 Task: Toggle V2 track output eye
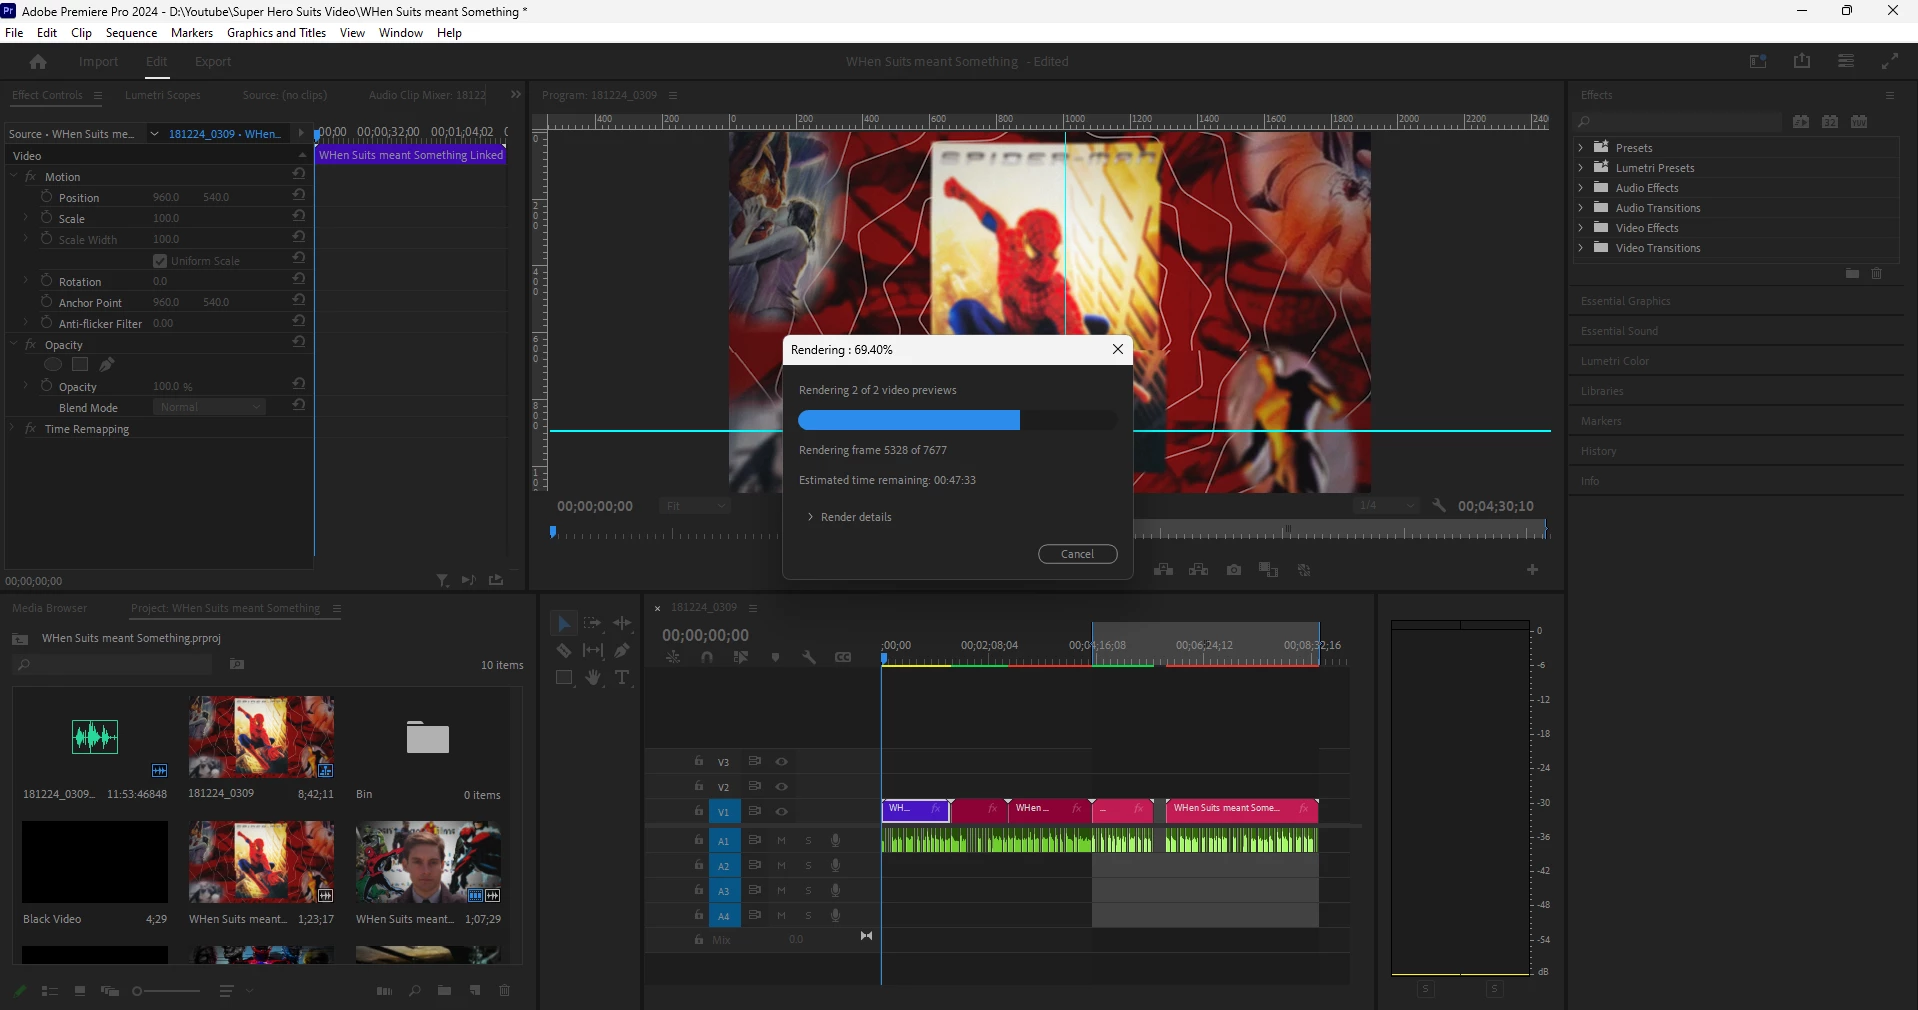coord(782,787)
